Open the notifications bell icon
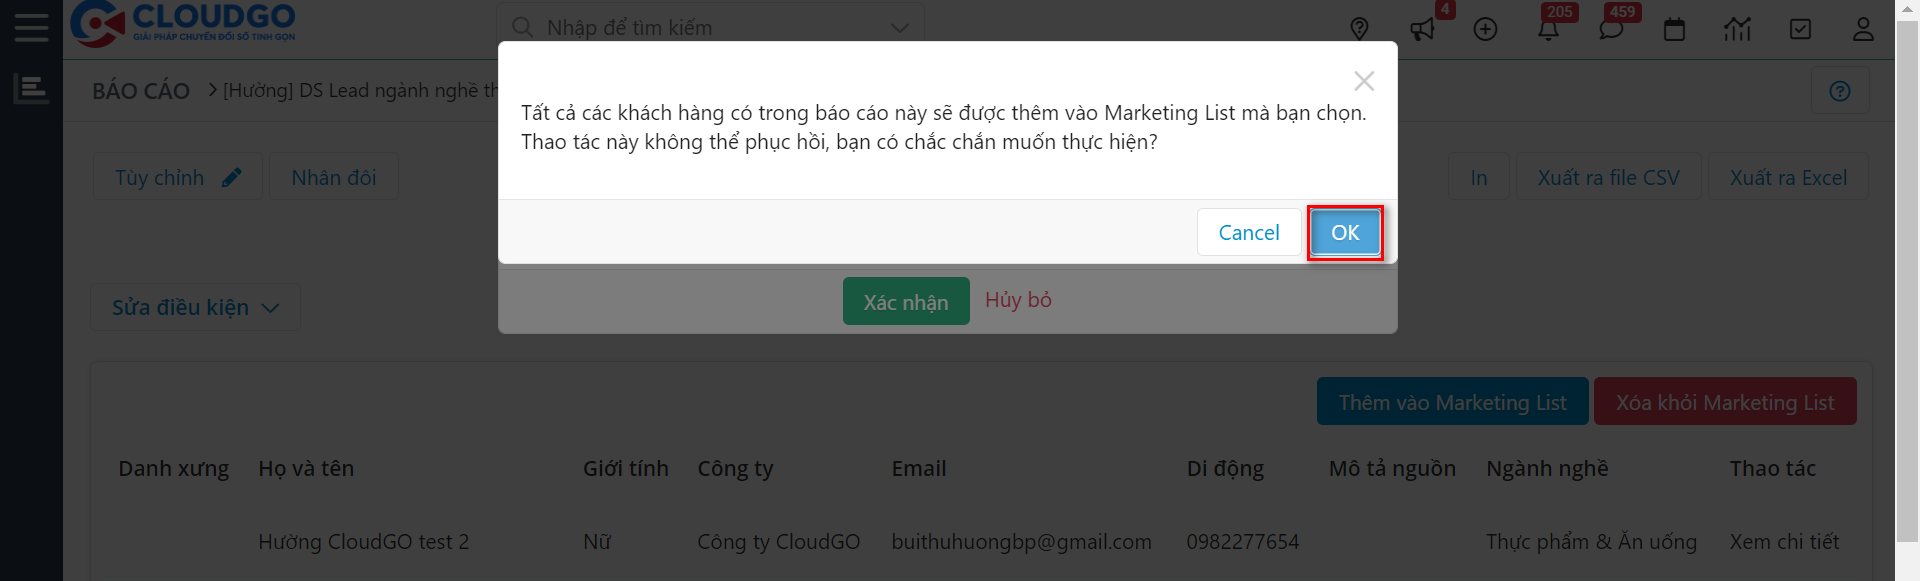Image resolution: width=1920 pixels, height=581 pixels. point(1548,29)
